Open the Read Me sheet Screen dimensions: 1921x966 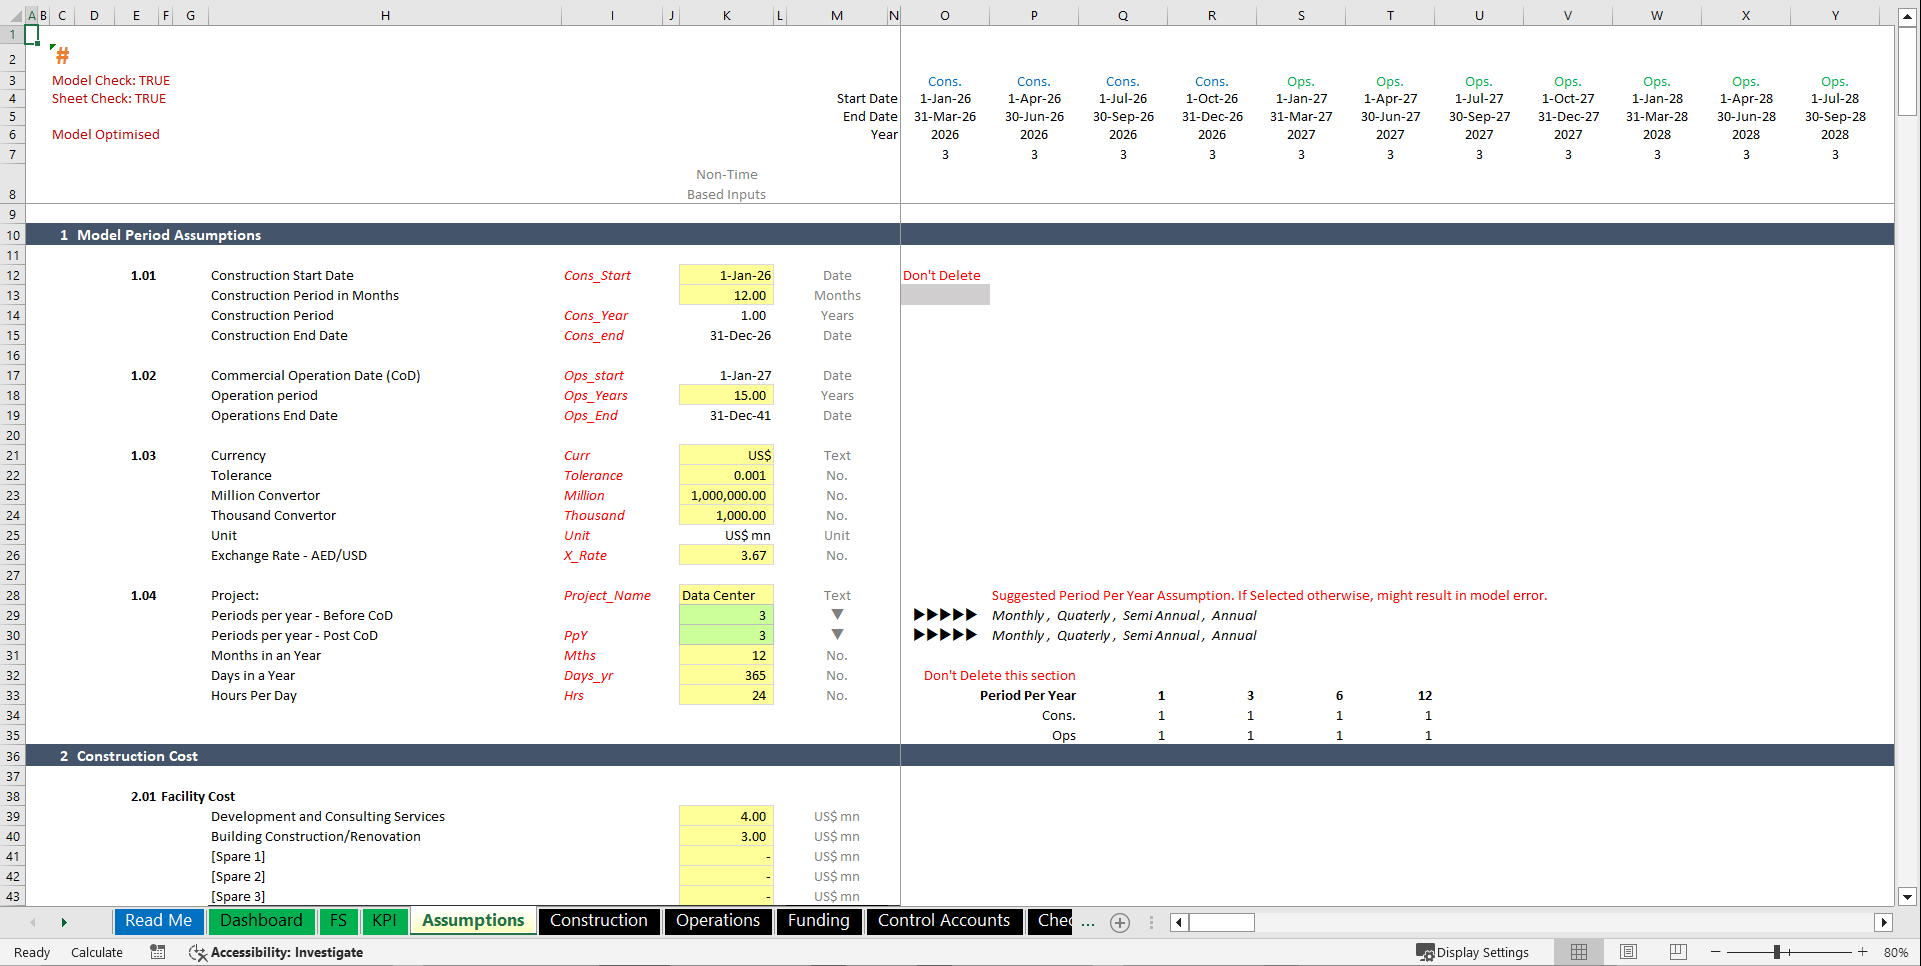click(158, 921)
